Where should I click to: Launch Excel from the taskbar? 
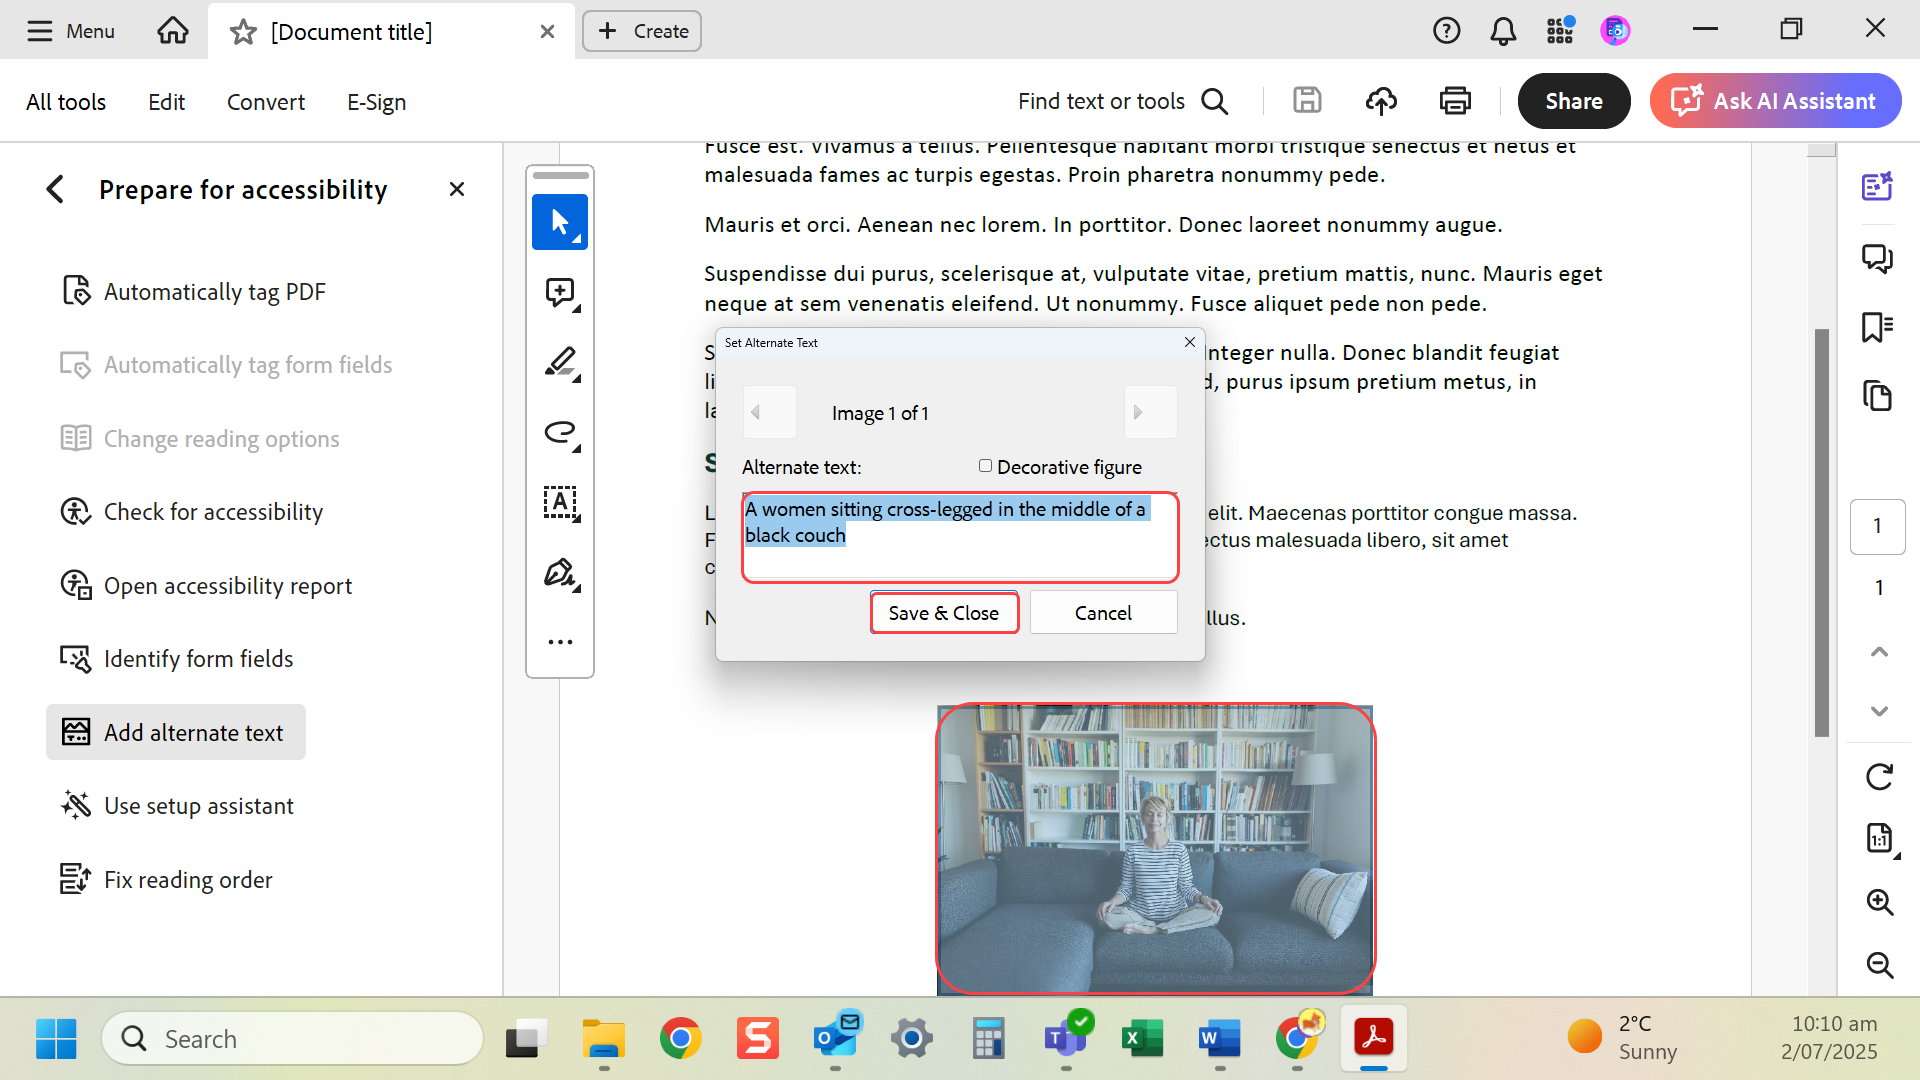1143,1039
